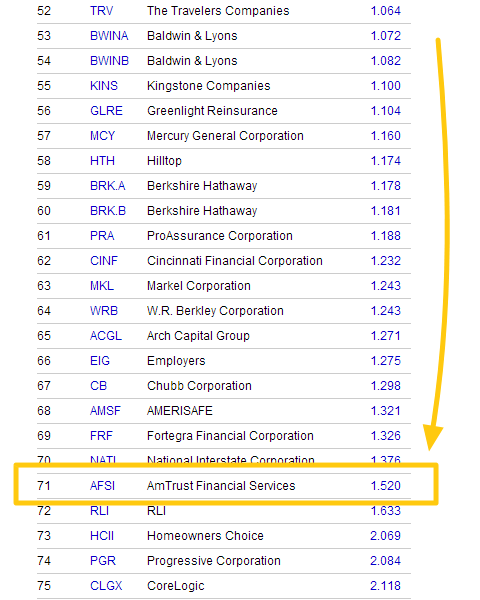Open the PRA ProAssurance ticker
Image resolution: width=480 pixels, height=600 pixels.
tap(102, 236)
